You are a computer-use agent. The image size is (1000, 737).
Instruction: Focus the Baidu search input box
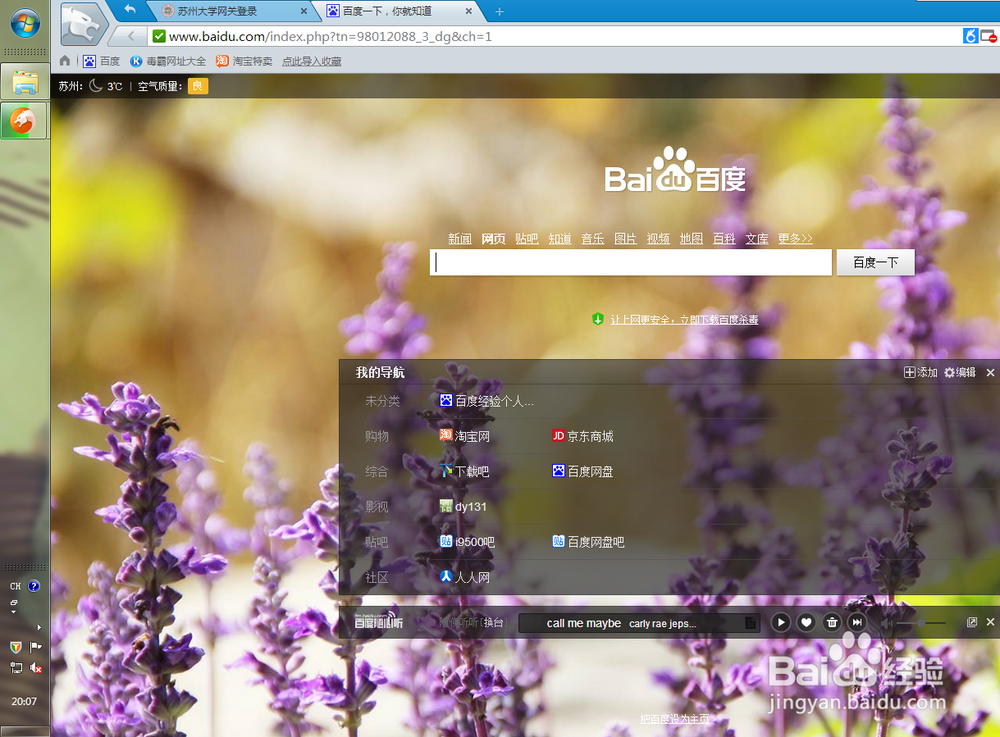click(x=631, y=262)
